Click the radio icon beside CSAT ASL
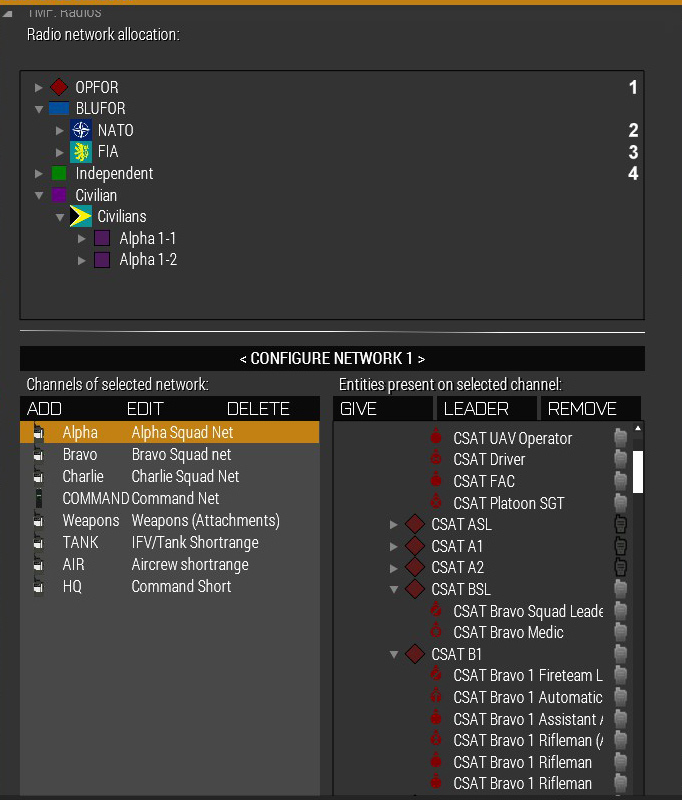Screen dimensions: 682x800 click(620, 524)
